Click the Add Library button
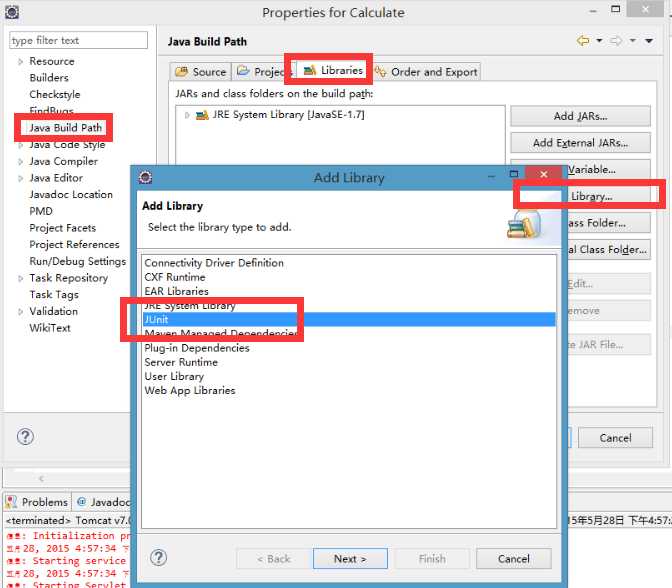The width and height of the screenshot is (672, 588). [x=609, y=196]
